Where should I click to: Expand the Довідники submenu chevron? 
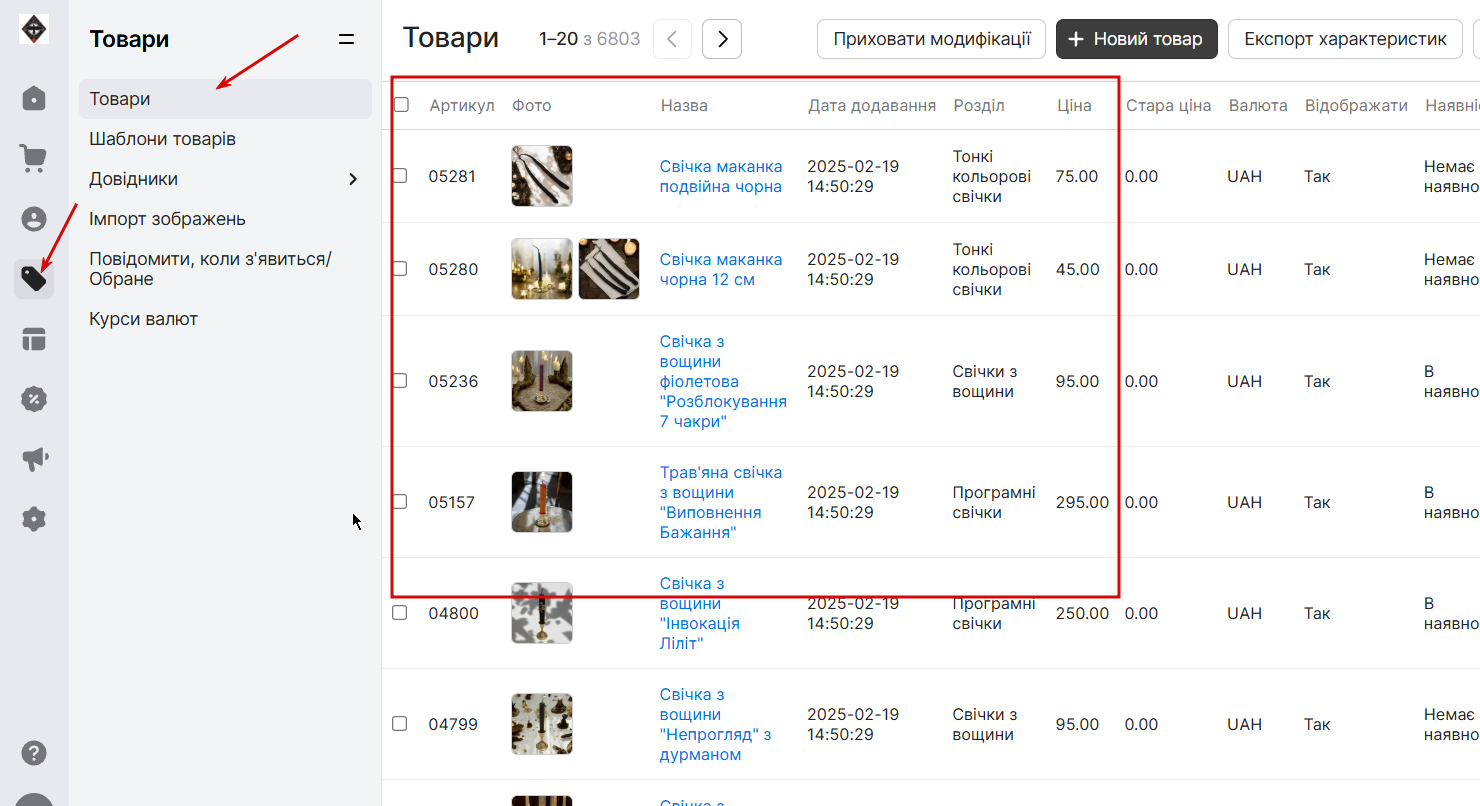coord(352,179)
